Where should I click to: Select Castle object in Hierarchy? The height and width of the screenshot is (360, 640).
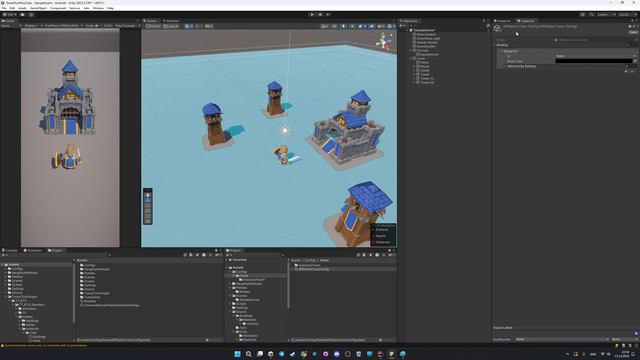coord(425,70)
